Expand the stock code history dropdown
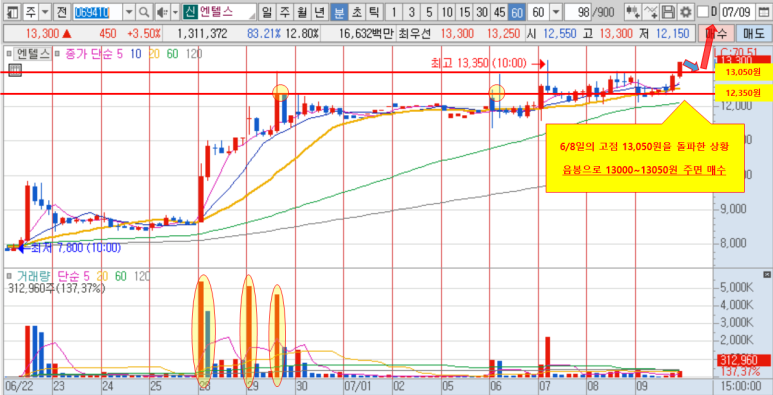Image resolution: width=773 pixels, height=395 pixels. [130, 12]
